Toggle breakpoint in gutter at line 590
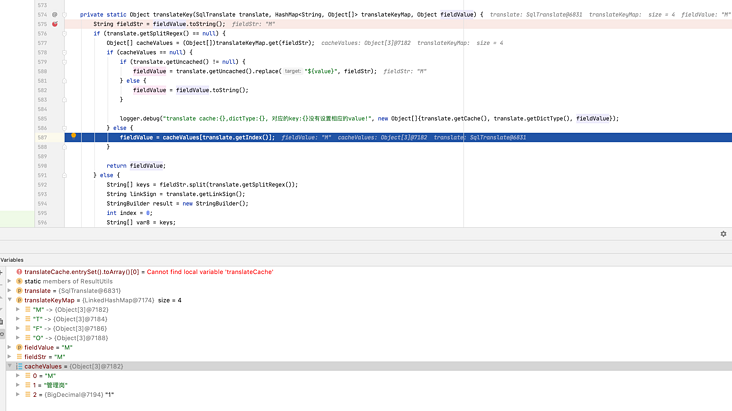 54,166
